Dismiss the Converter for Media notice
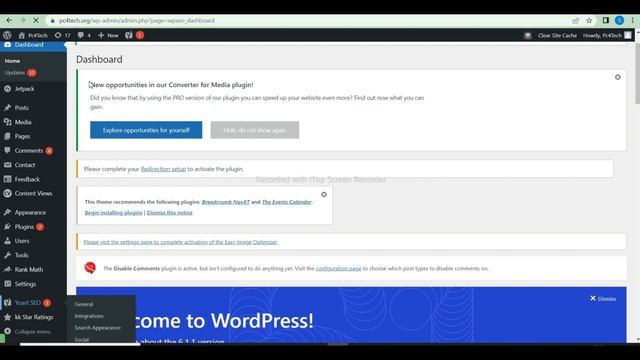The width and height of the screenshot is (640, 360). click(618, 77)
